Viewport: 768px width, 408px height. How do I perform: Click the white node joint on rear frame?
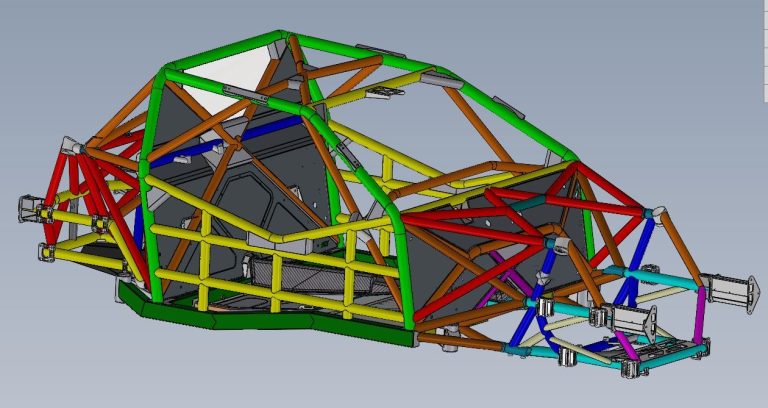(655, 213)
